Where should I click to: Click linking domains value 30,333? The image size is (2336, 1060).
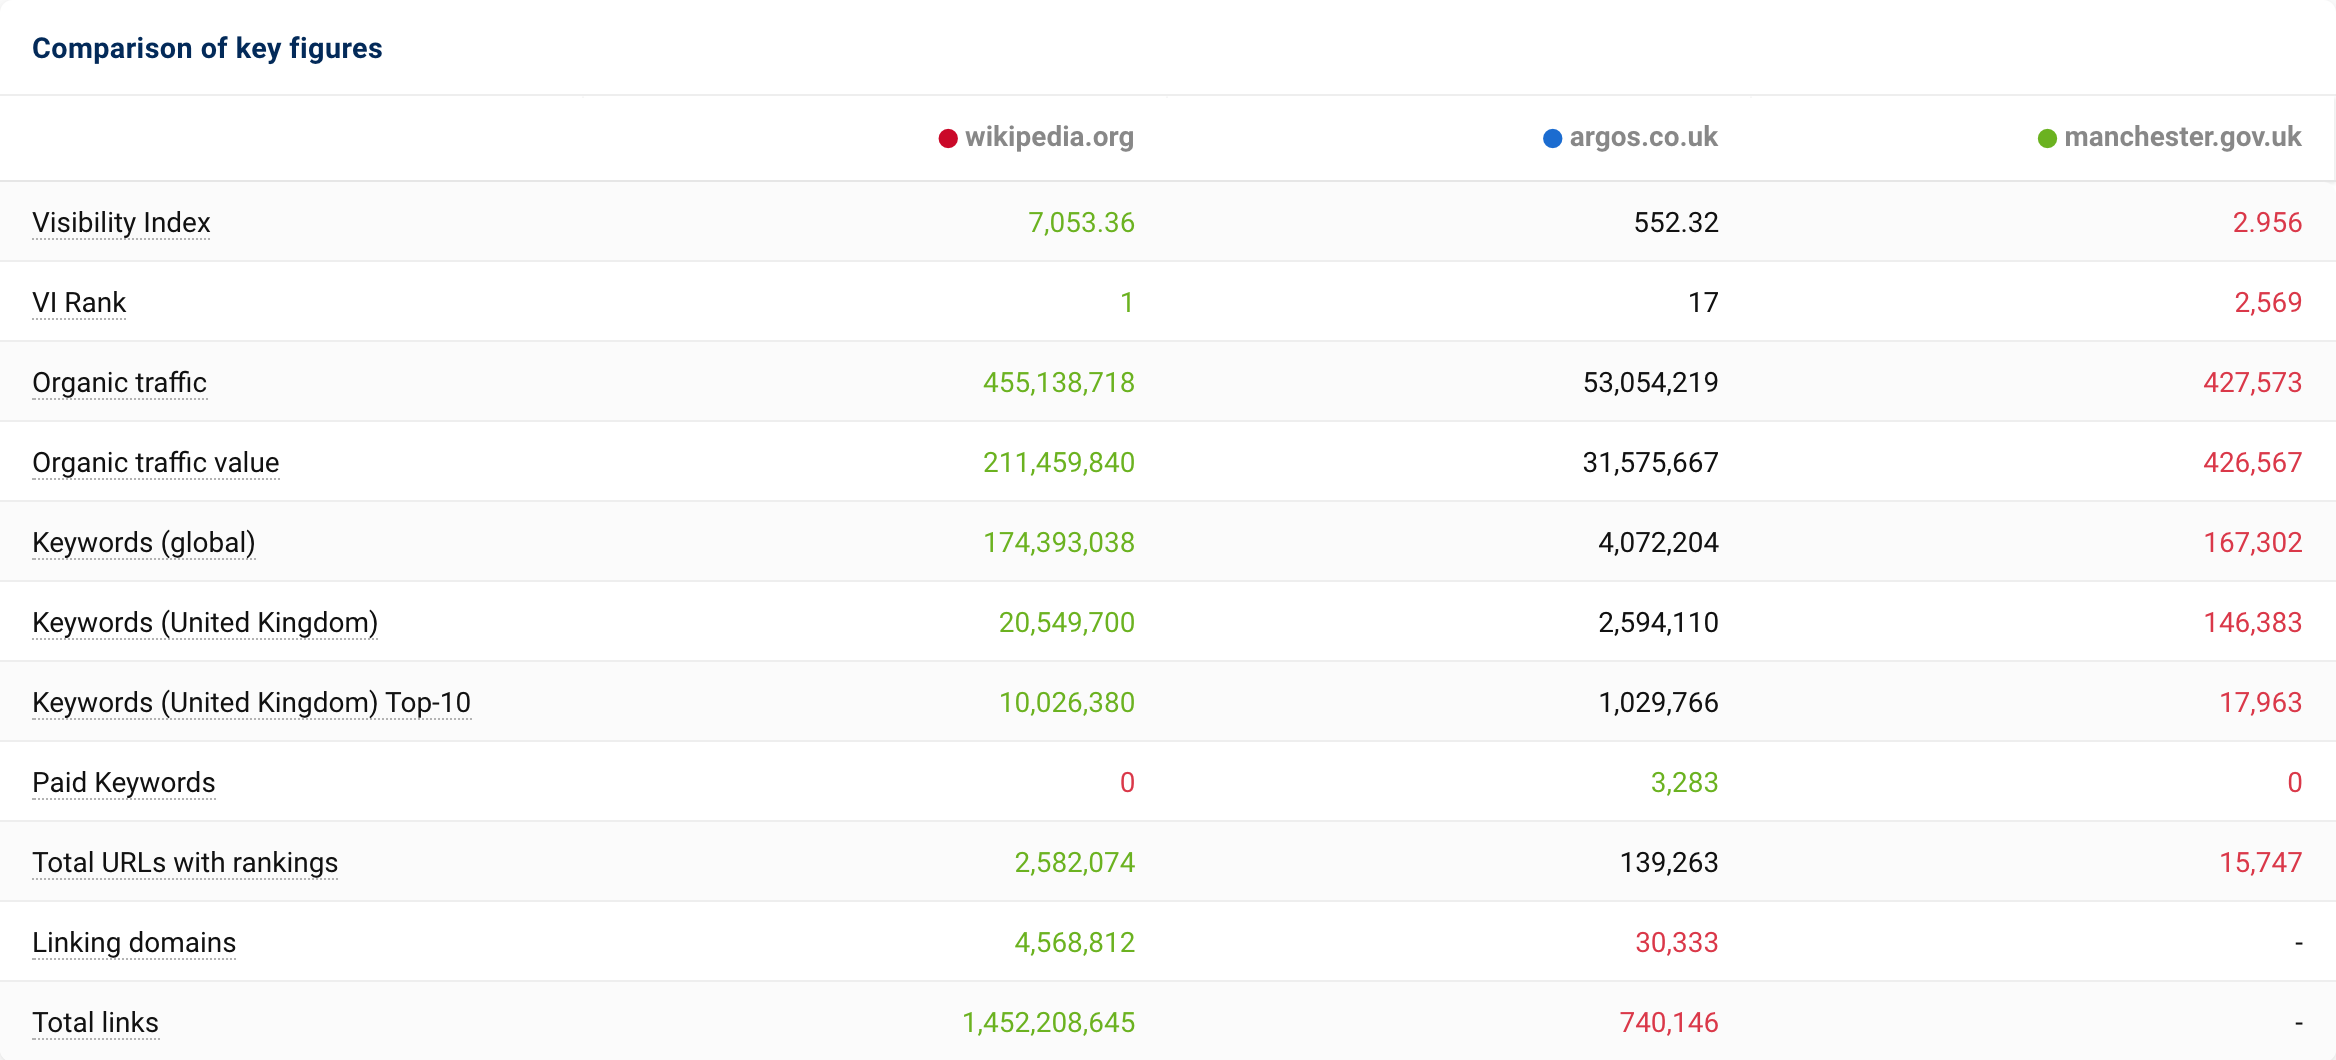pyautogui.click(x=1676, y=942)
